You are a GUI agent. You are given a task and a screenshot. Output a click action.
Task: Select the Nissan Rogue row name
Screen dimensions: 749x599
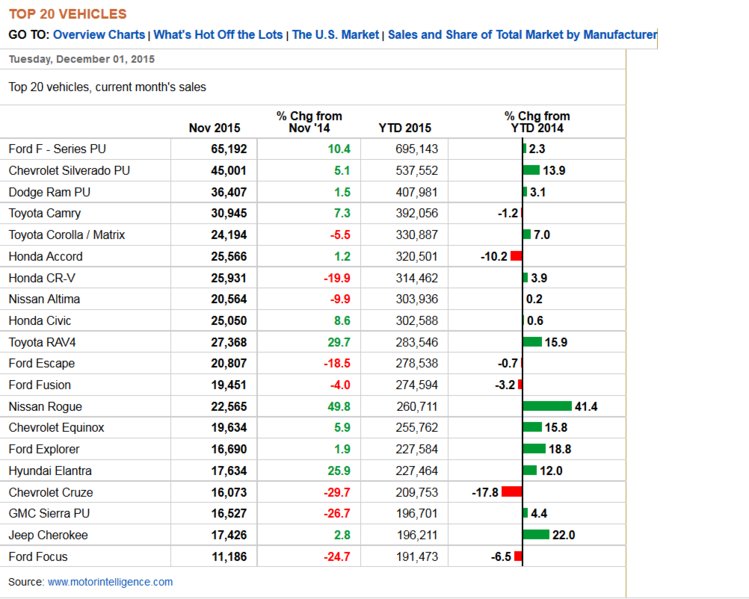point(45,406)
